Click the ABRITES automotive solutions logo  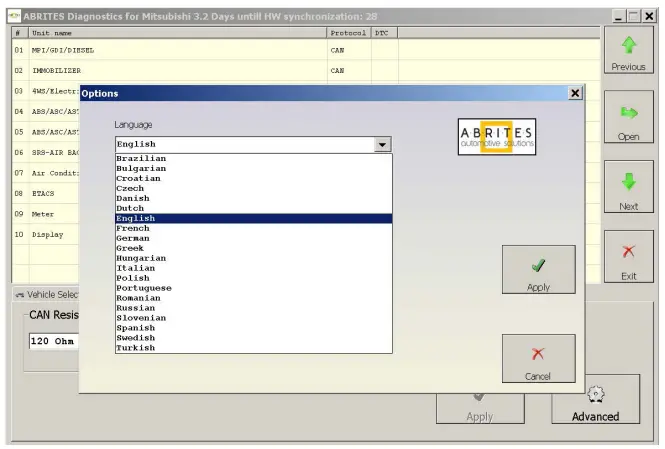coord(497,137)
